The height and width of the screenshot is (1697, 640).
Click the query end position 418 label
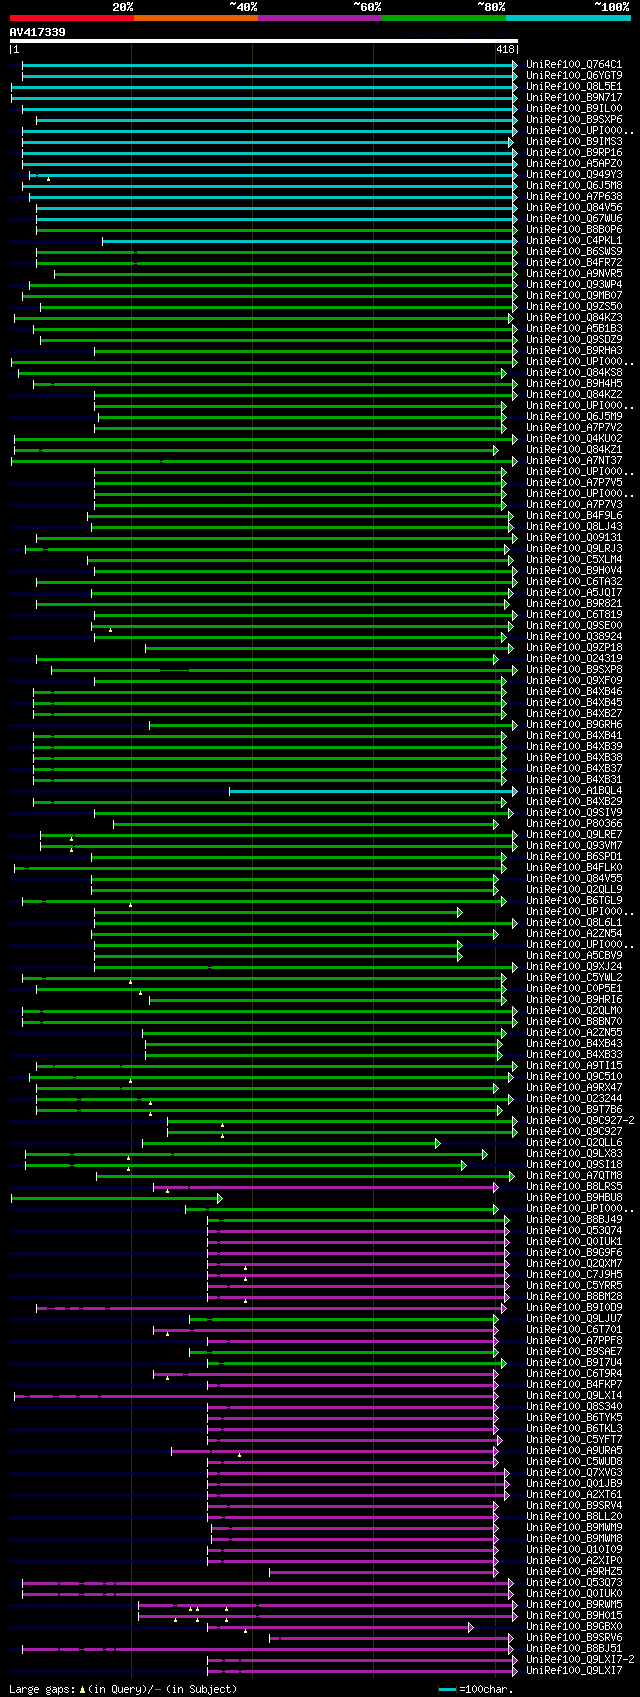505,49
